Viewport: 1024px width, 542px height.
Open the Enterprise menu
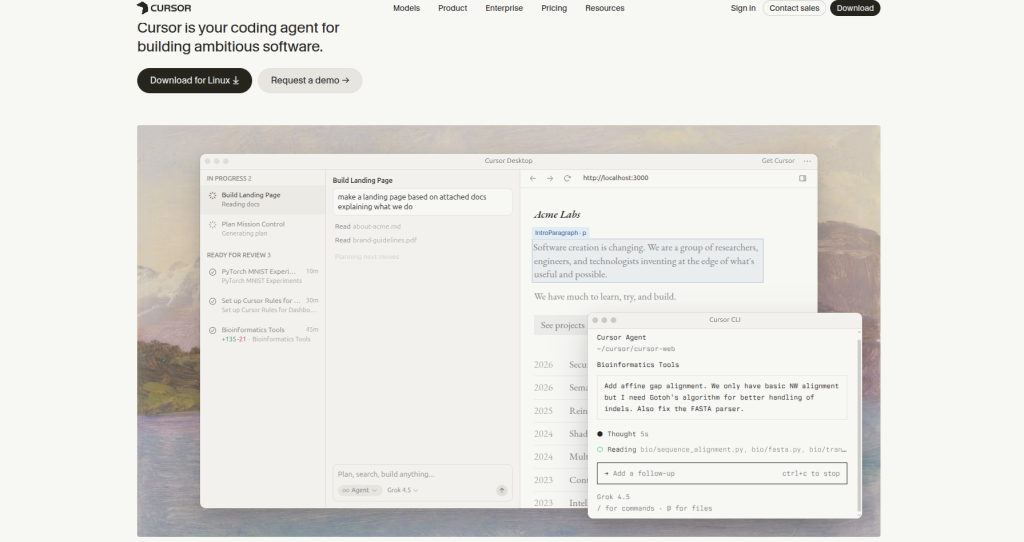(504, 8)
